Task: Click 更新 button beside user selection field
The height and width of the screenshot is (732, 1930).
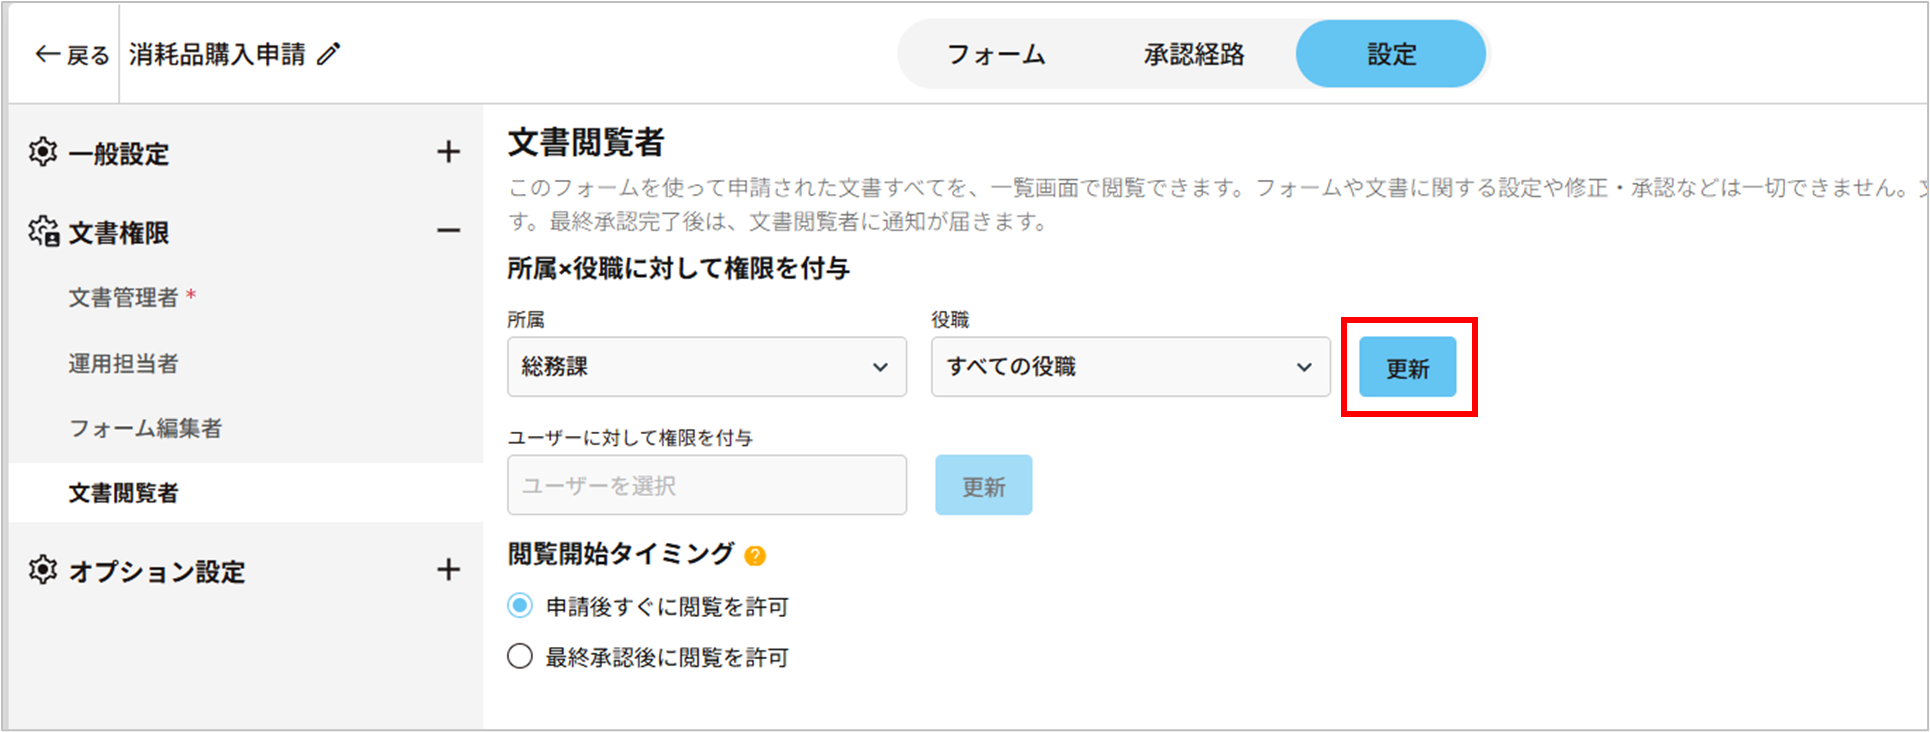Action: [983, 486]
